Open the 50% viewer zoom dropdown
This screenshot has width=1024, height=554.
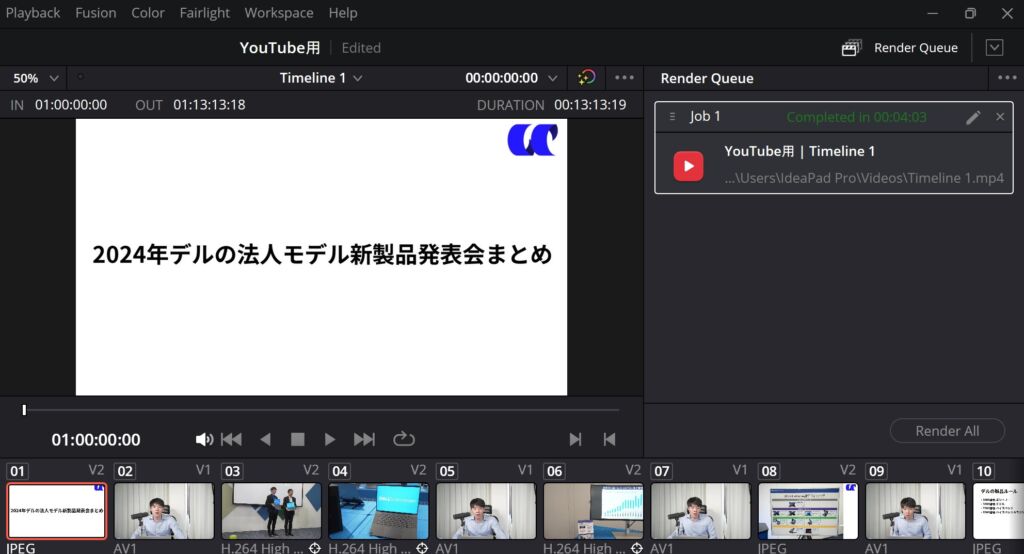coord(35,78)
